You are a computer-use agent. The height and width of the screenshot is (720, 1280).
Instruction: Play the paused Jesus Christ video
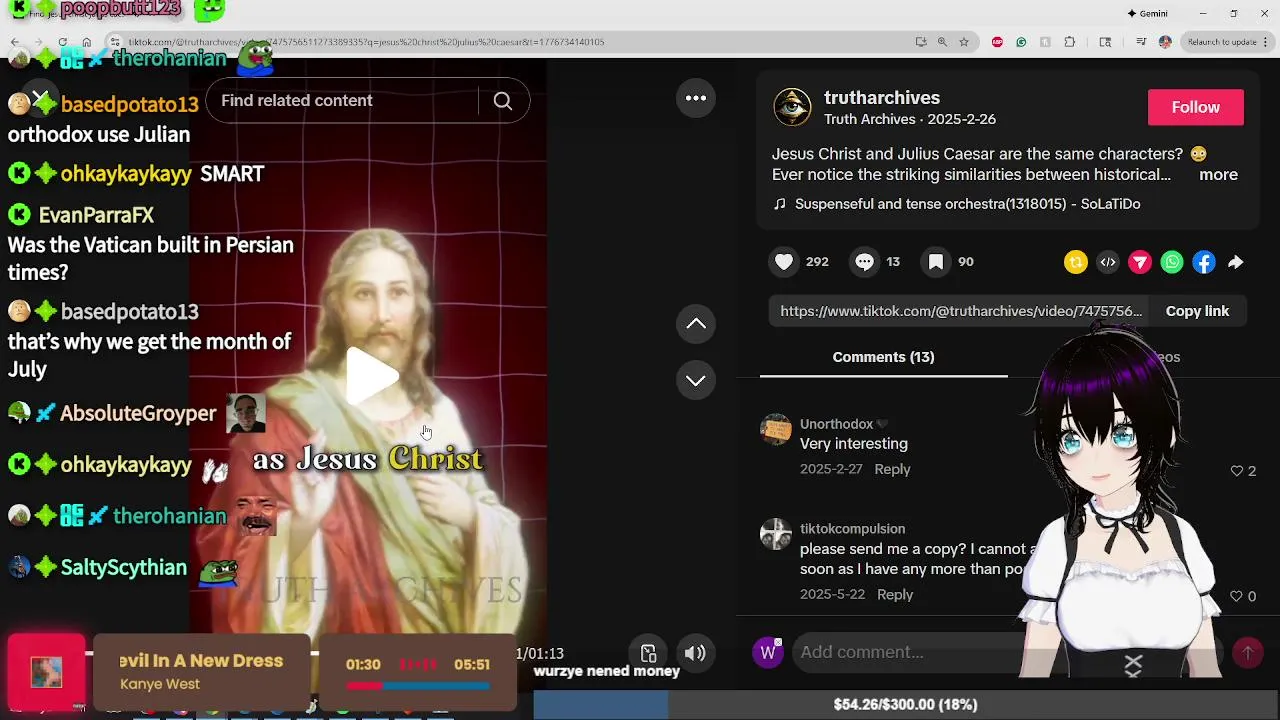(x=372, y=376)
